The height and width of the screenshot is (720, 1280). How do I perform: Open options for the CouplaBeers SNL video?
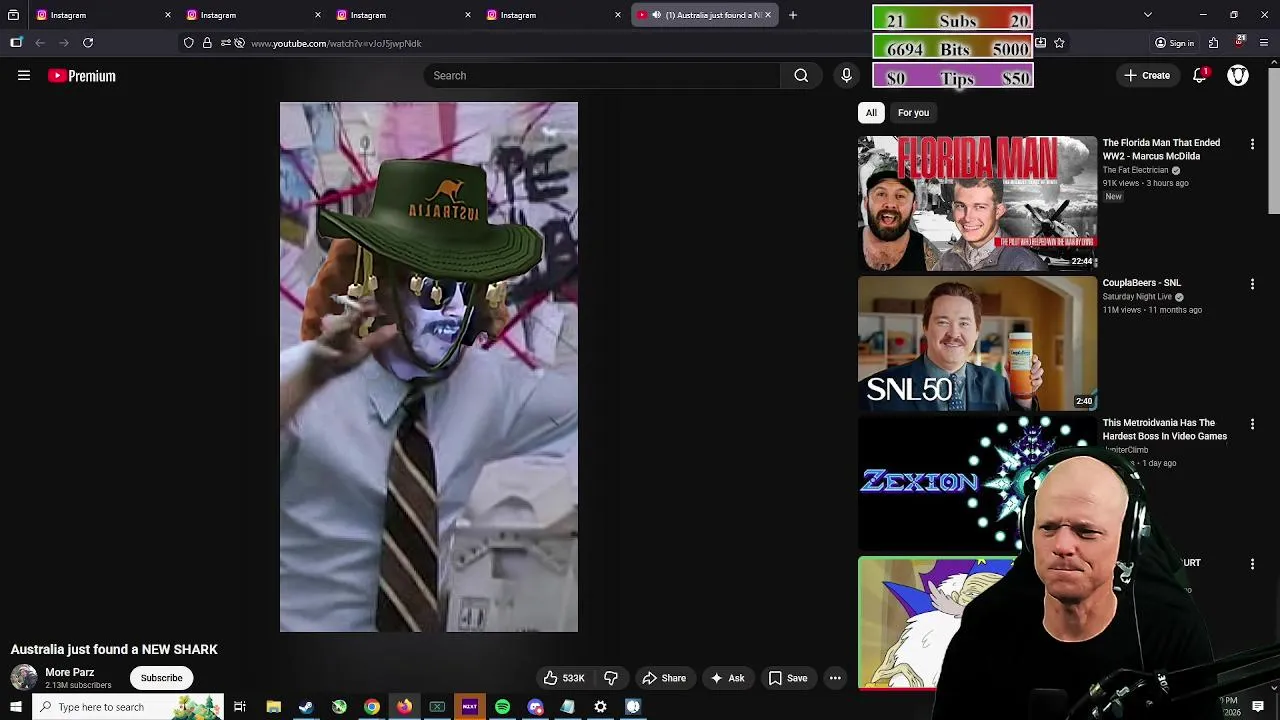point(1252,284)
